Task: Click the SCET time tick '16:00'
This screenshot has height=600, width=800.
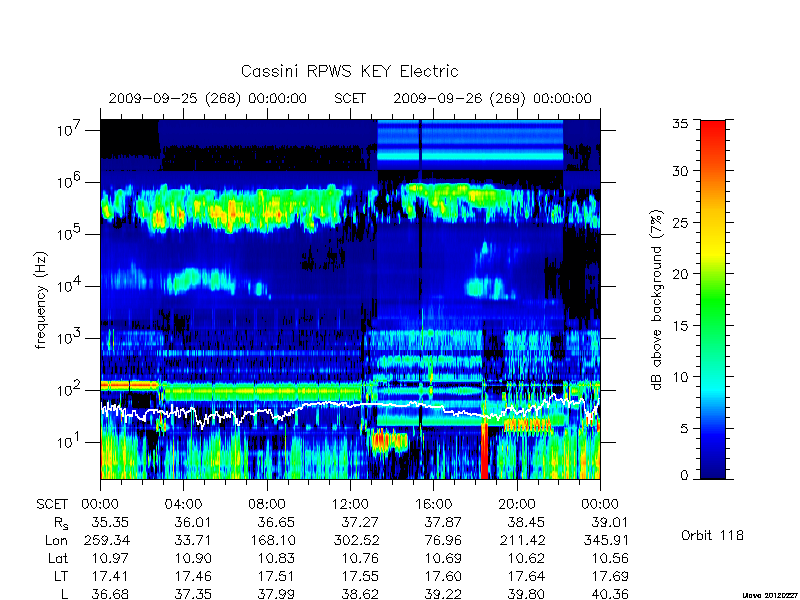Action: pyautogui.click(x=433, y=504)
